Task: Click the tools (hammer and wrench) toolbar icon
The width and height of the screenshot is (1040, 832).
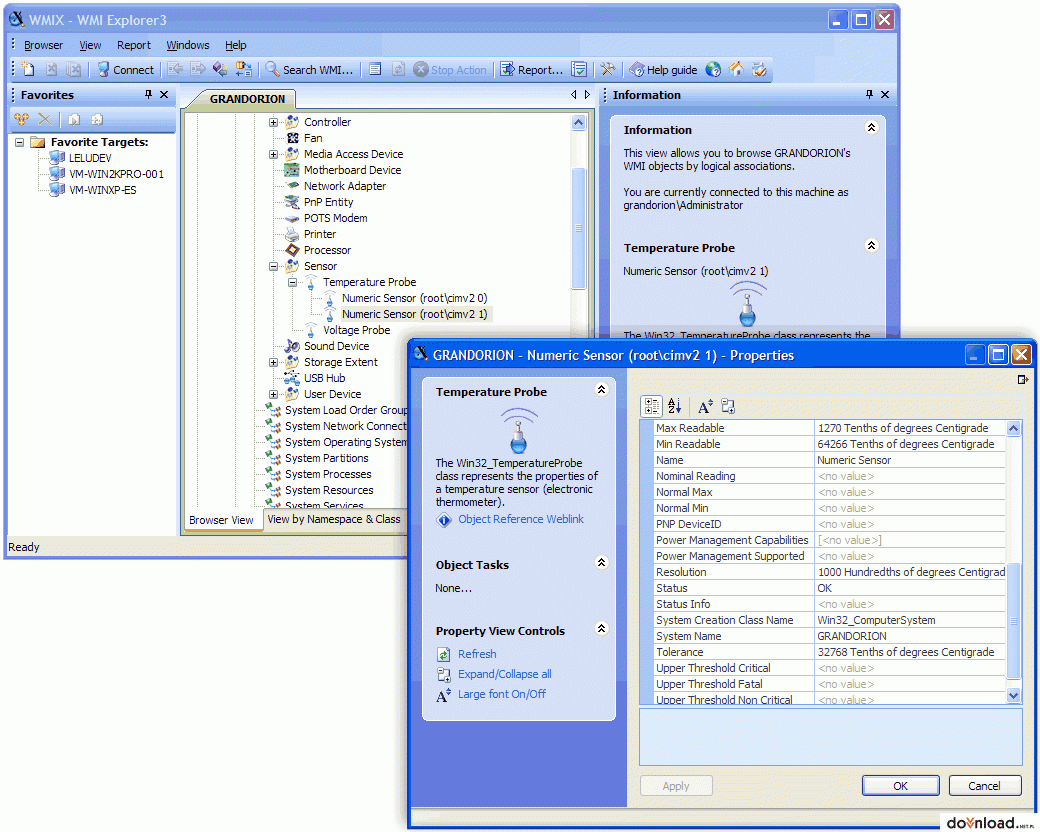Action: (x=608, y=69)
